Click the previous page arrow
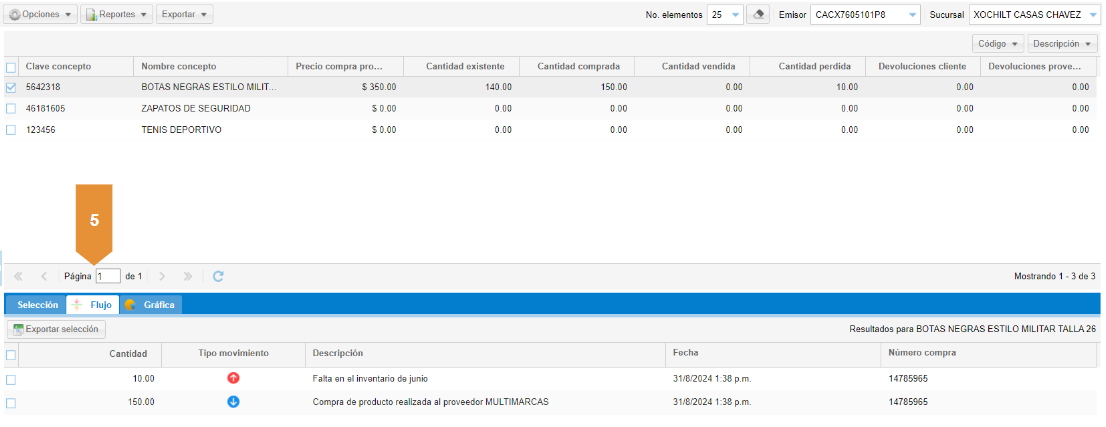Viewport: 1106px width, 427px height. [44, 276]
